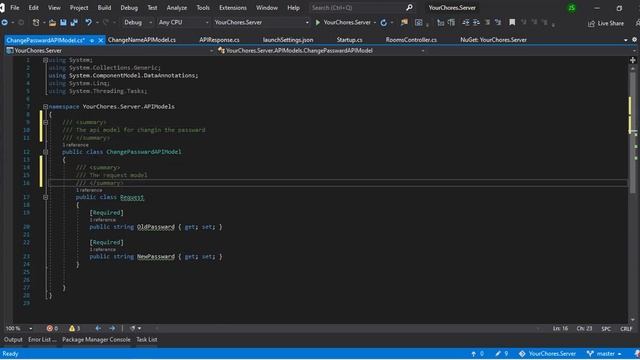The width and height of the screenshot is (640, 360).
Task: Click the Live Share button
Action: [x=606, y=23]
